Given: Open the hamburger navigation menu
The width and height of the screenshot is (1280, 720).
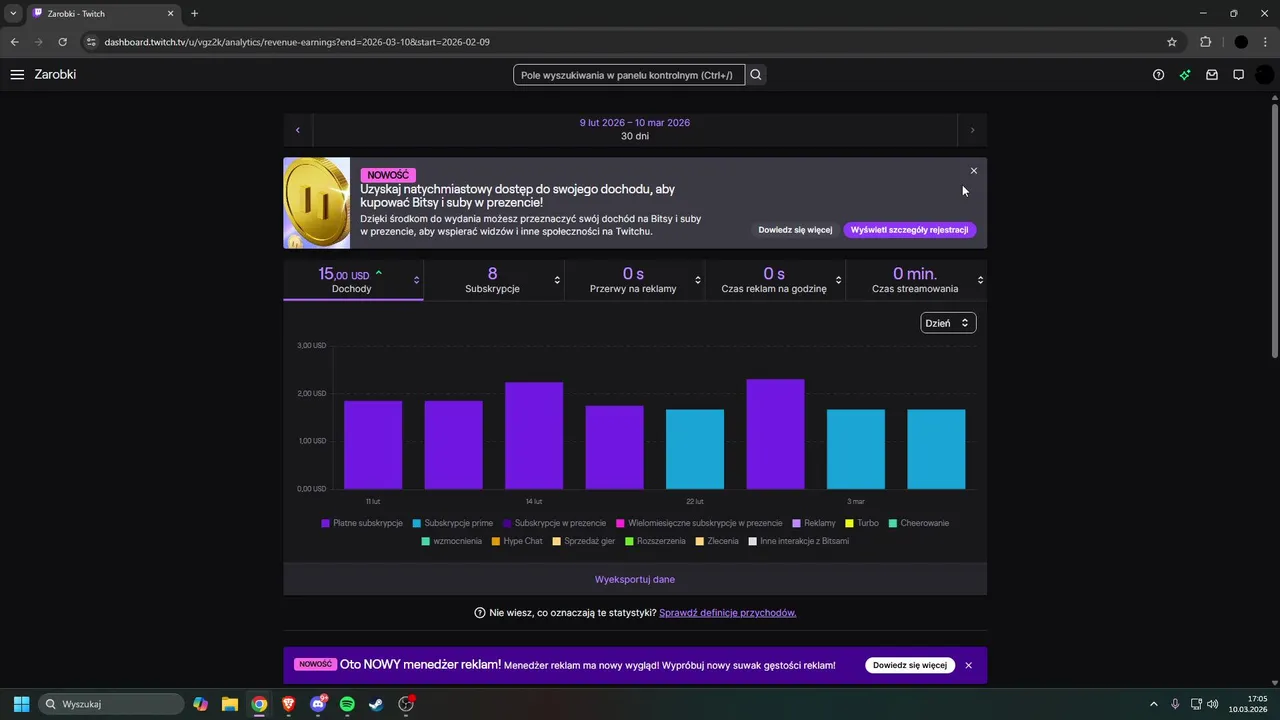Looking at the screenshot, I should point(17,75).
